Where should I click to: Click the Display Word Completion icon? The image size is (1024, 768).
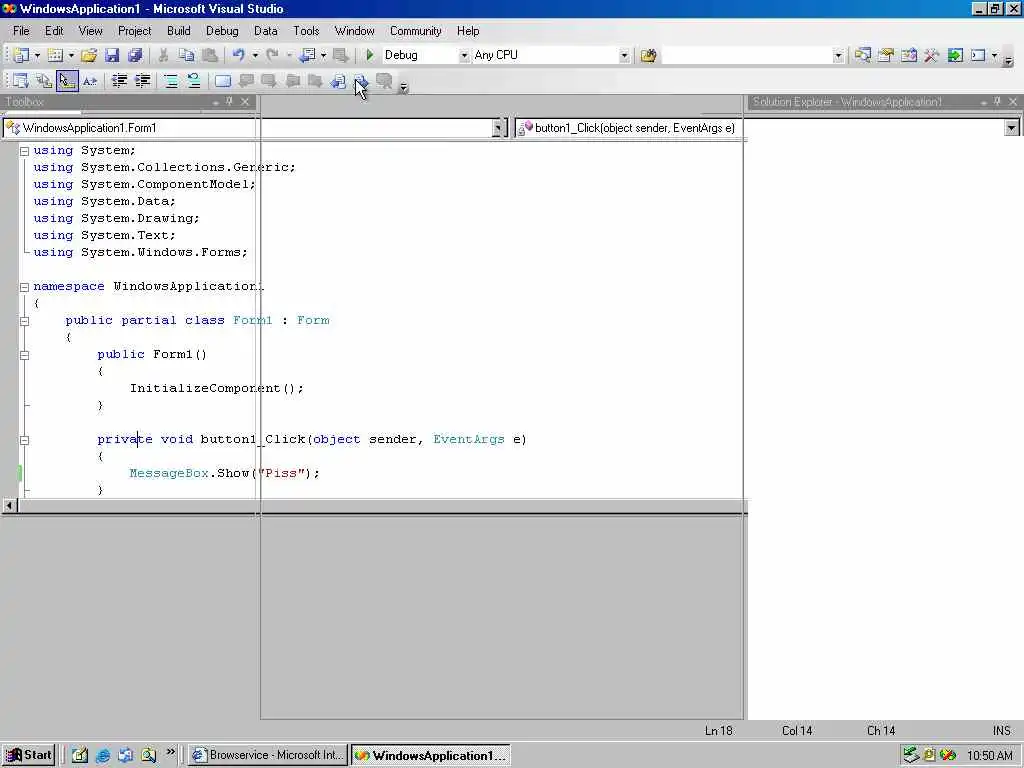point(89,81)
